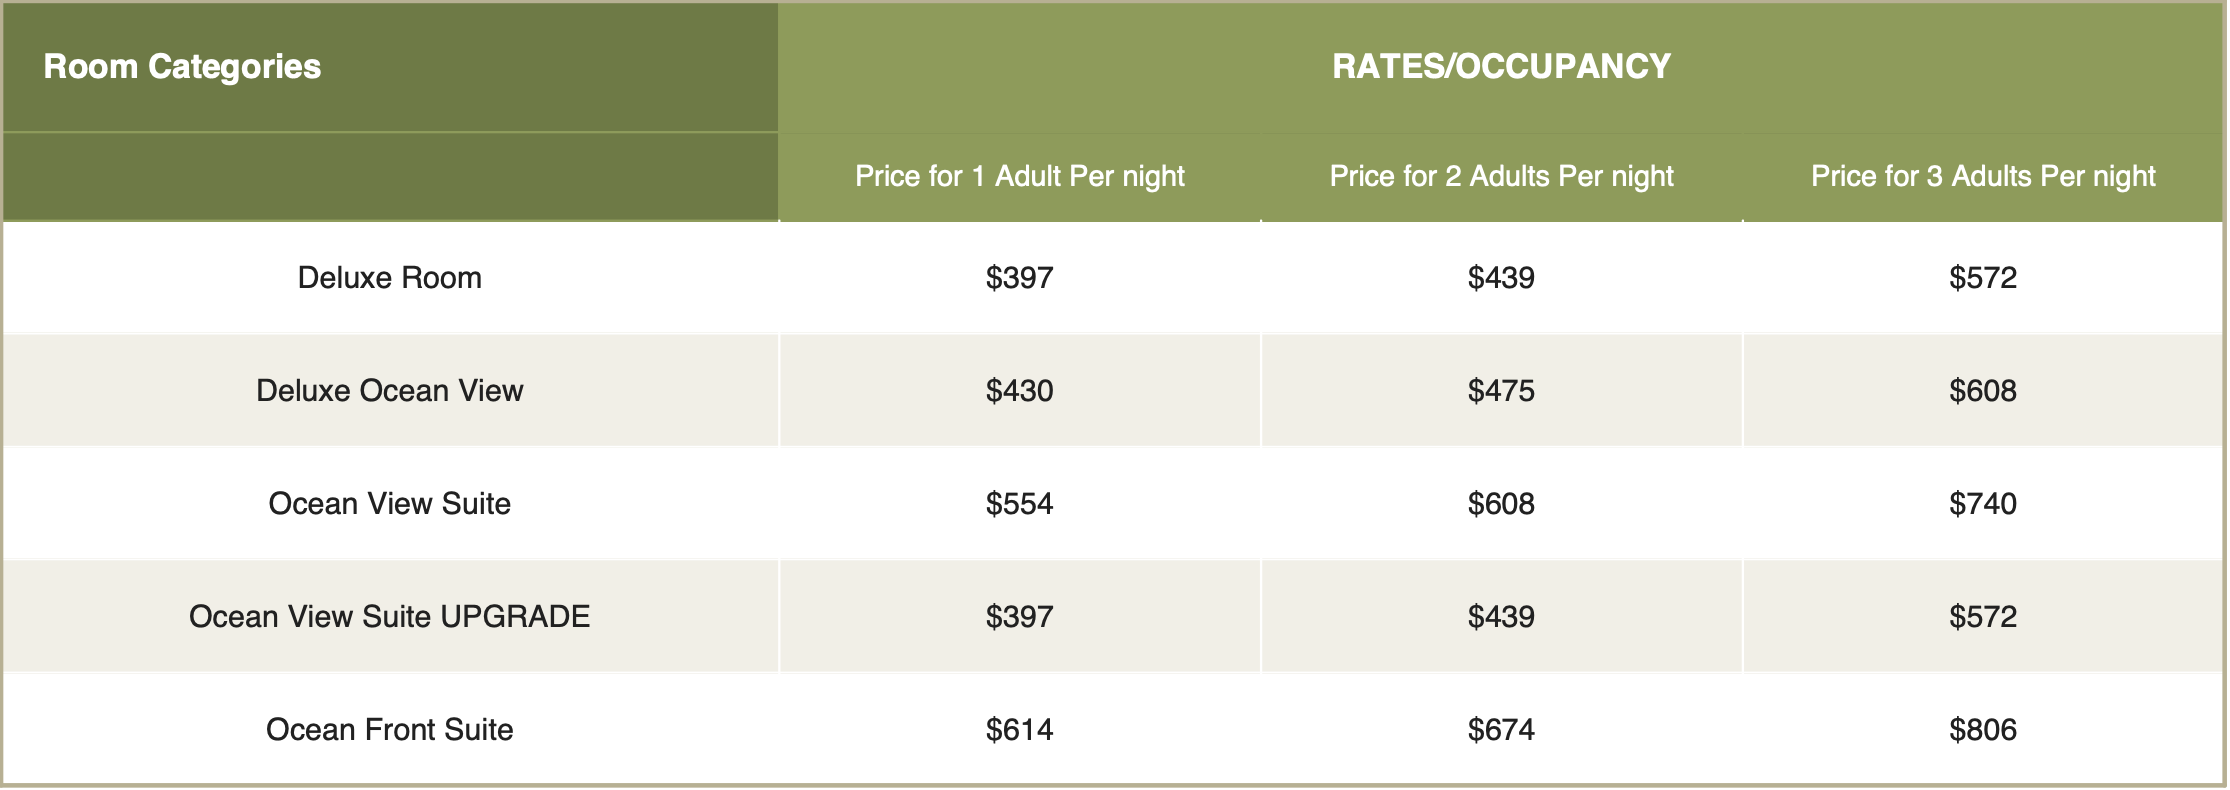This screenshot has height=790, width=2230.
Task: Click the Deluxe Room $397 price
Action: pos(1019,277)
